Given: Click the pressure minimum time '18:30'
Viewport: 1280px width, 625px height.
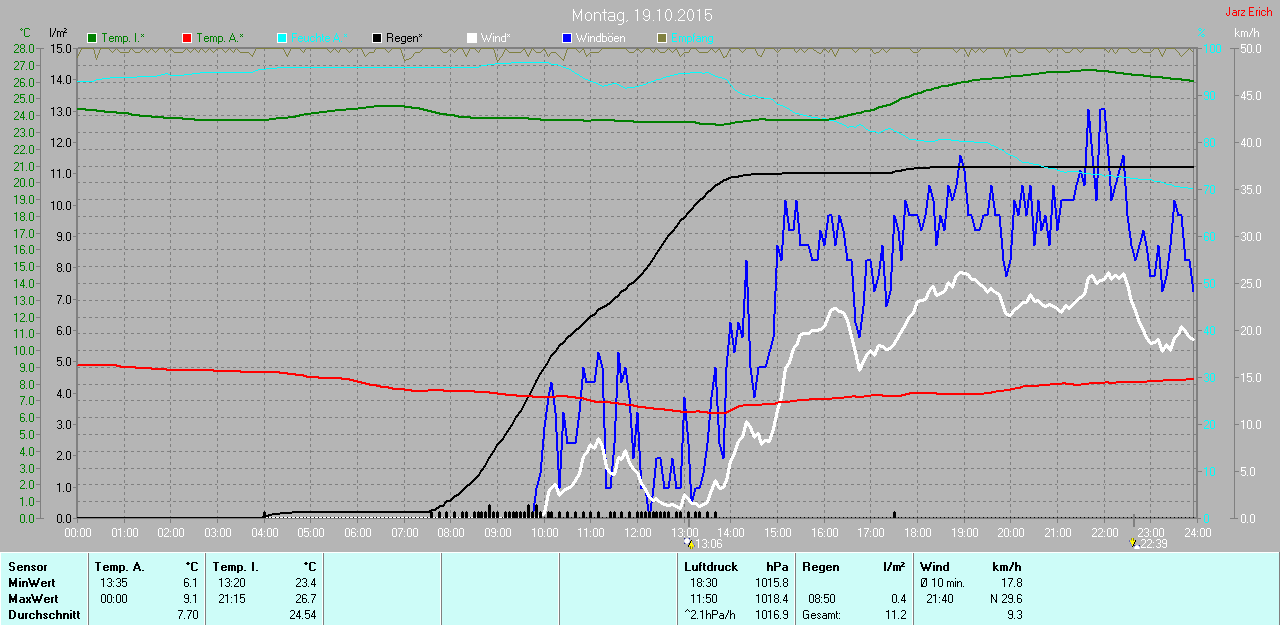Looking at the screenshot, I should tap(704, 583).
